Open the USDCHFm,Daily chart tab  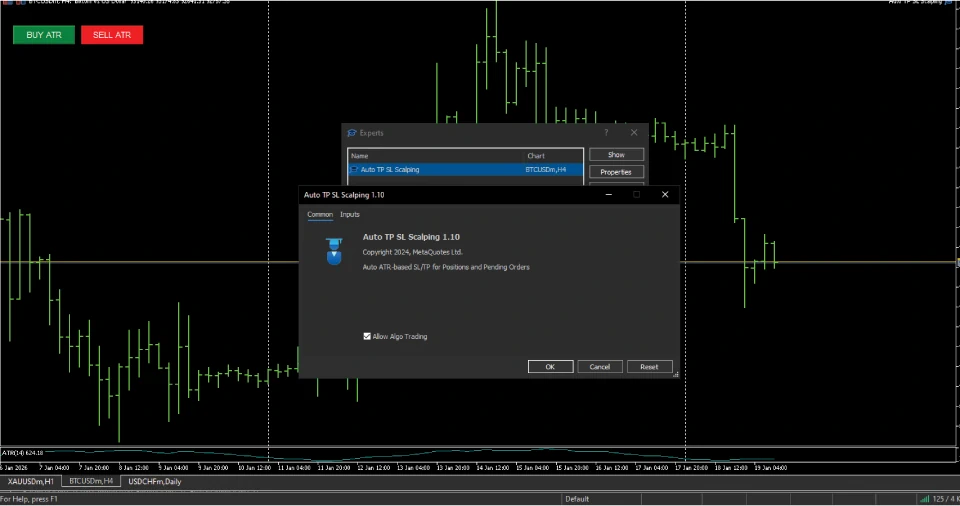pos(153,482)
